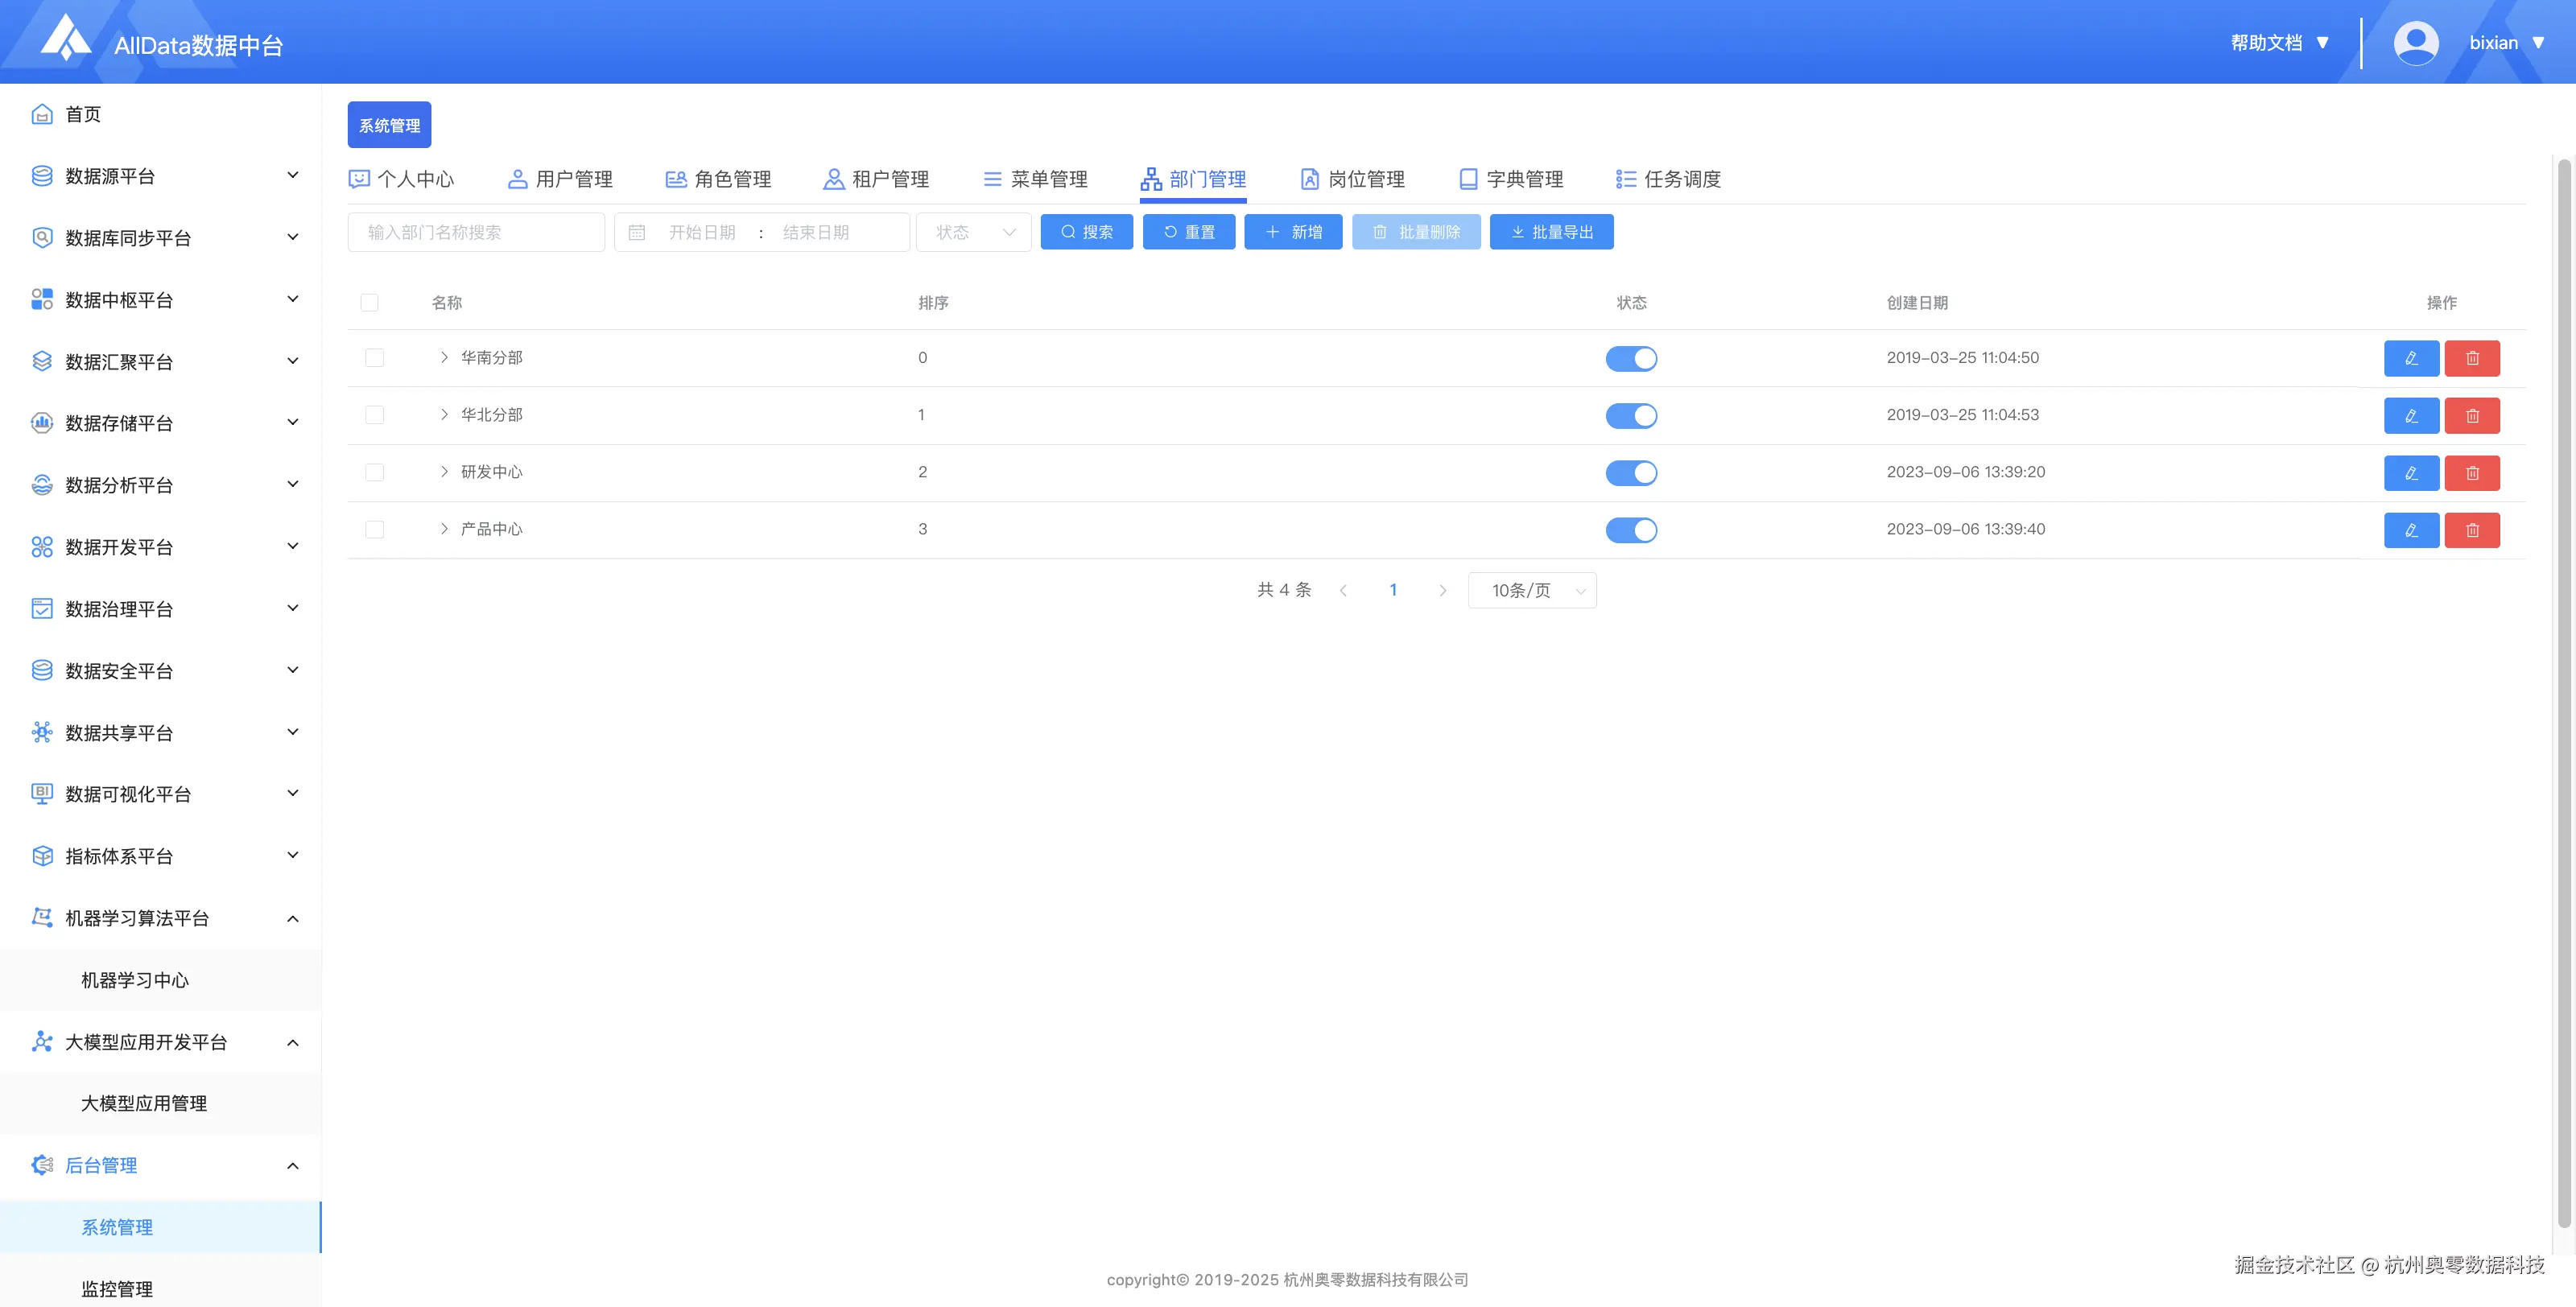Open the 状态 filter dropdown

[x=973, y=232]
